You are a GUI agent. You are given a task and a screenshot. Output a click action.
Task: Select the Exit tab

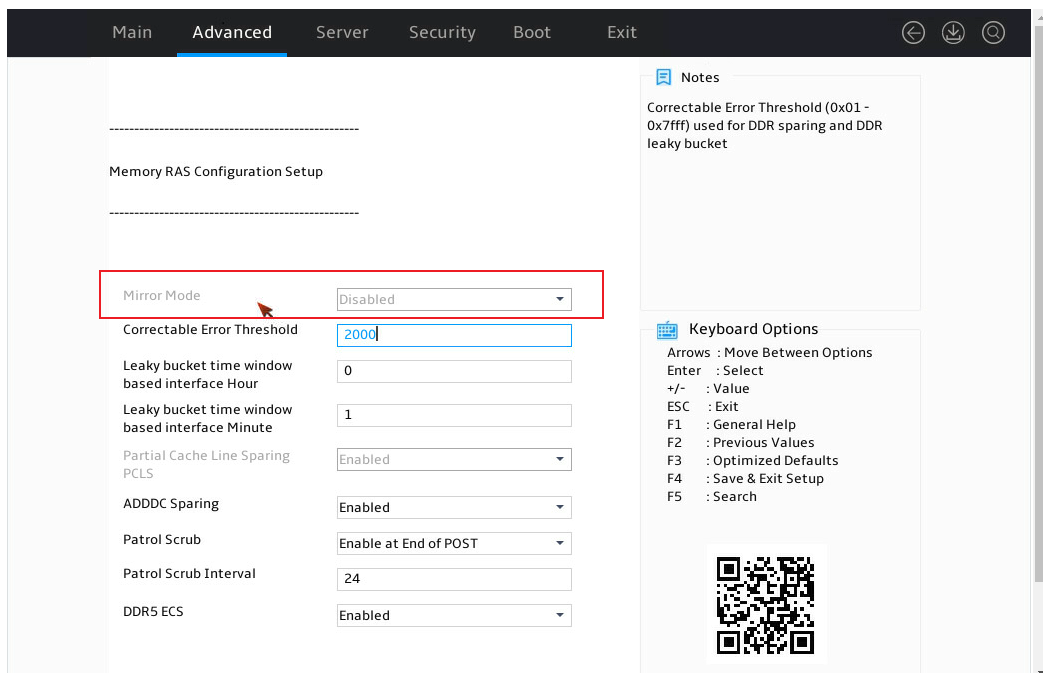[x=621, y=32]
